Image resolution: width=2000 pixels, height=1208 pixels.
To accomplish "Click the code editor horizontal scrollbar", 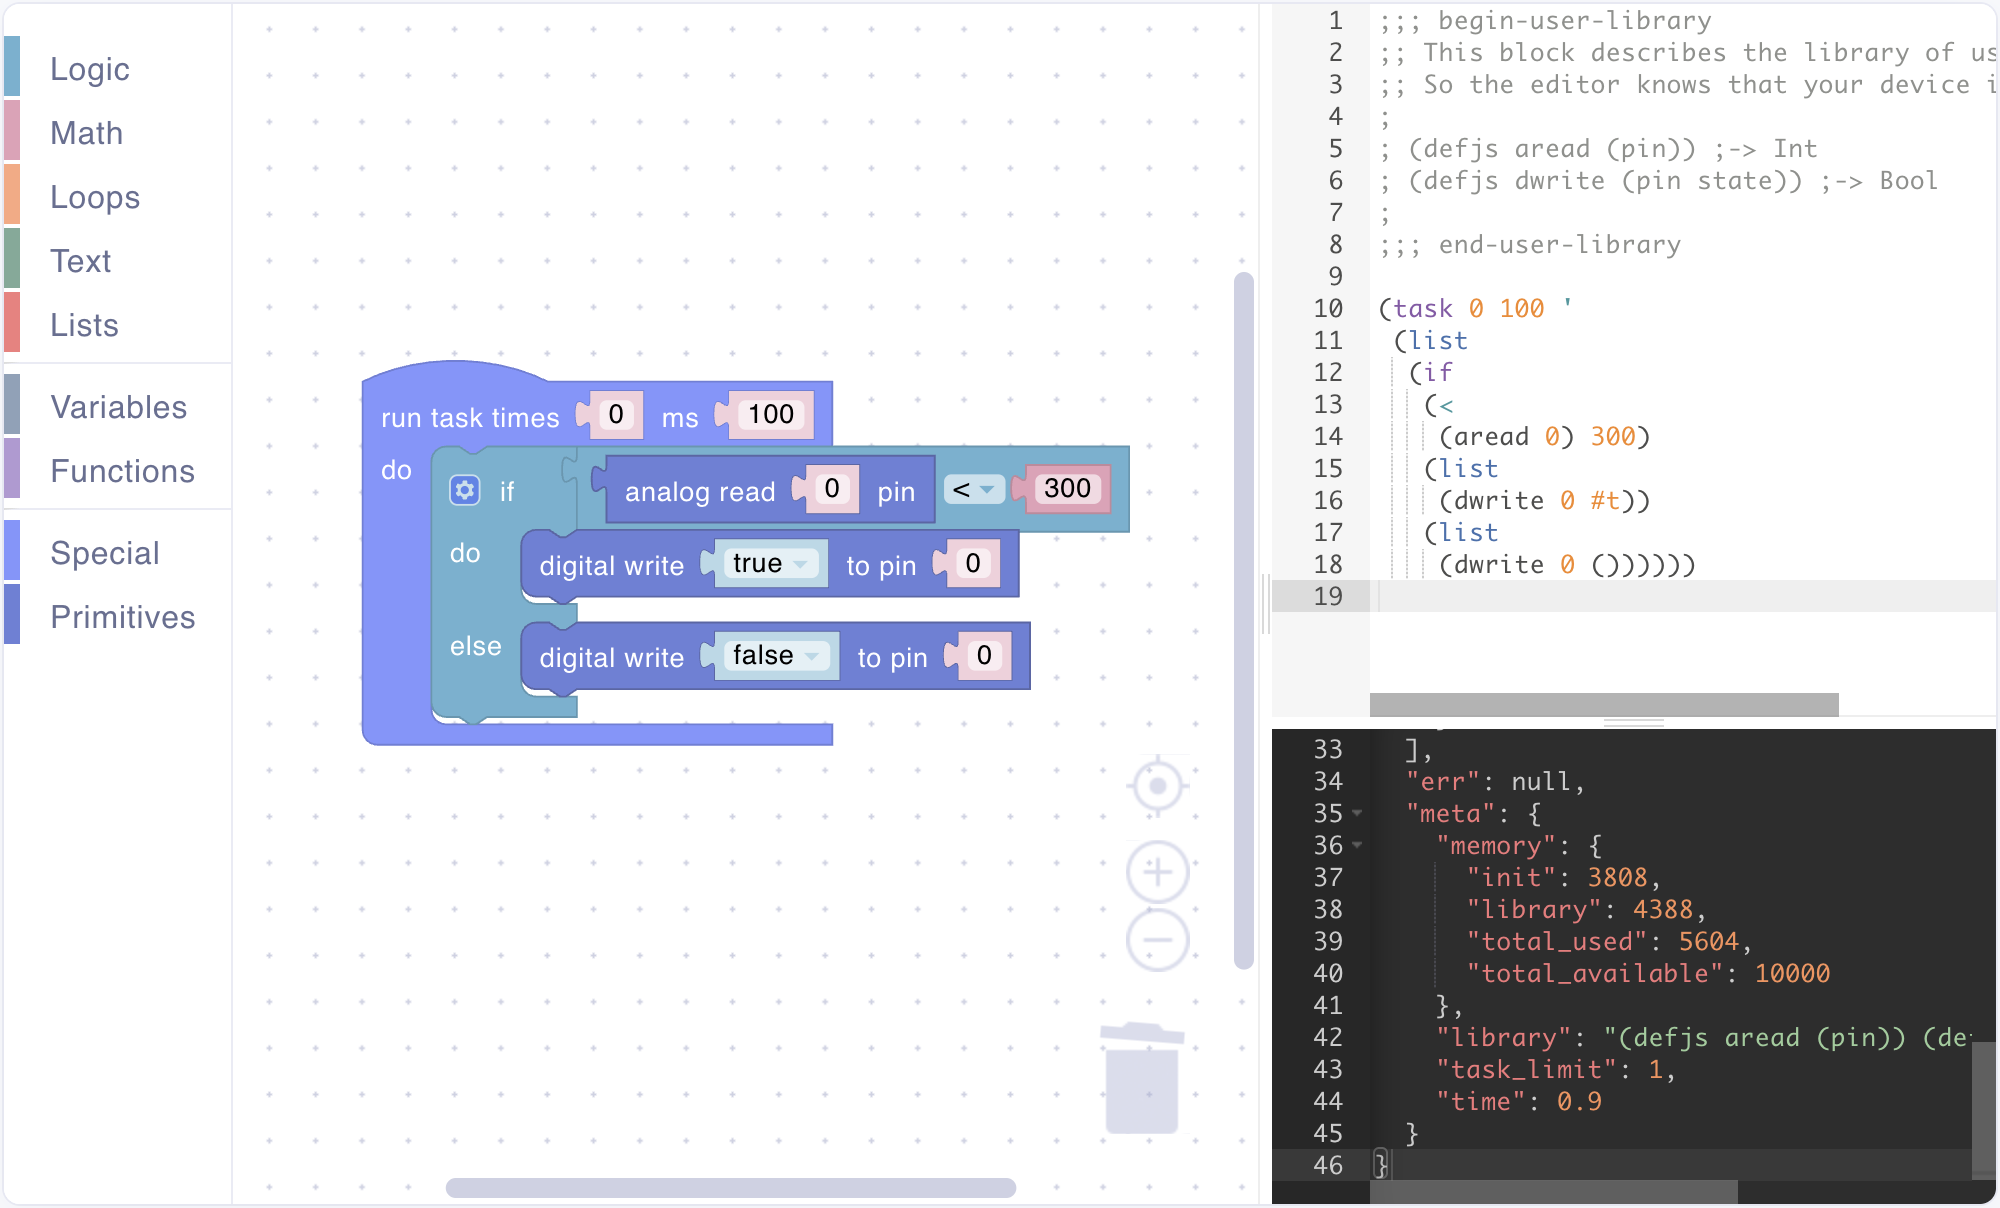I will click(1603, 704).
